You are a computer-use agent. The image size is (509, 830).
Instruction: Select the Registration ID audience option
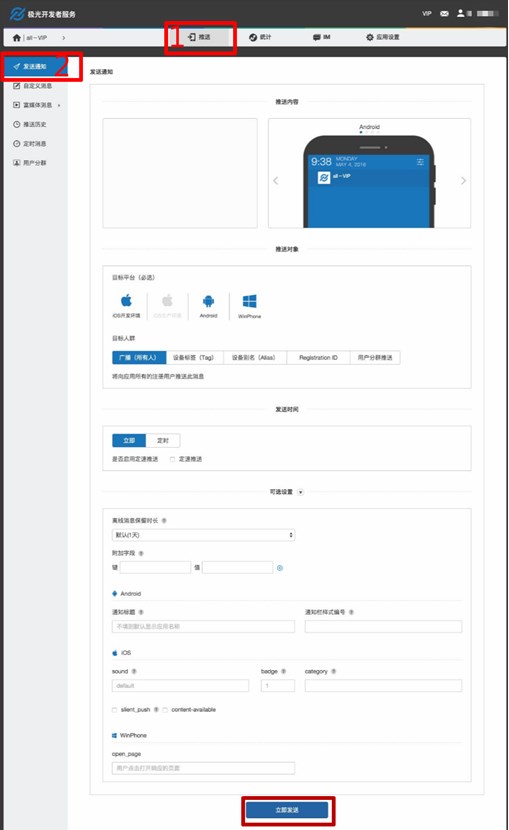click(318, 358)
